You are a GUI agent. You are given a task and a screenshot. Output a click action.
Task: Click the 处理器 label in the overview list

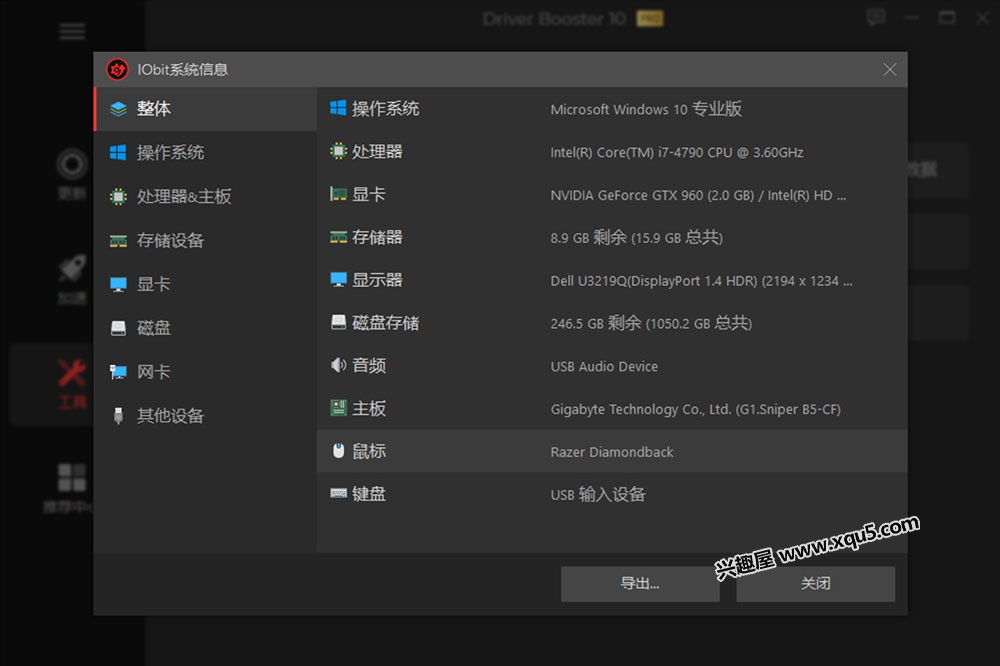click(x=377, y=151)
